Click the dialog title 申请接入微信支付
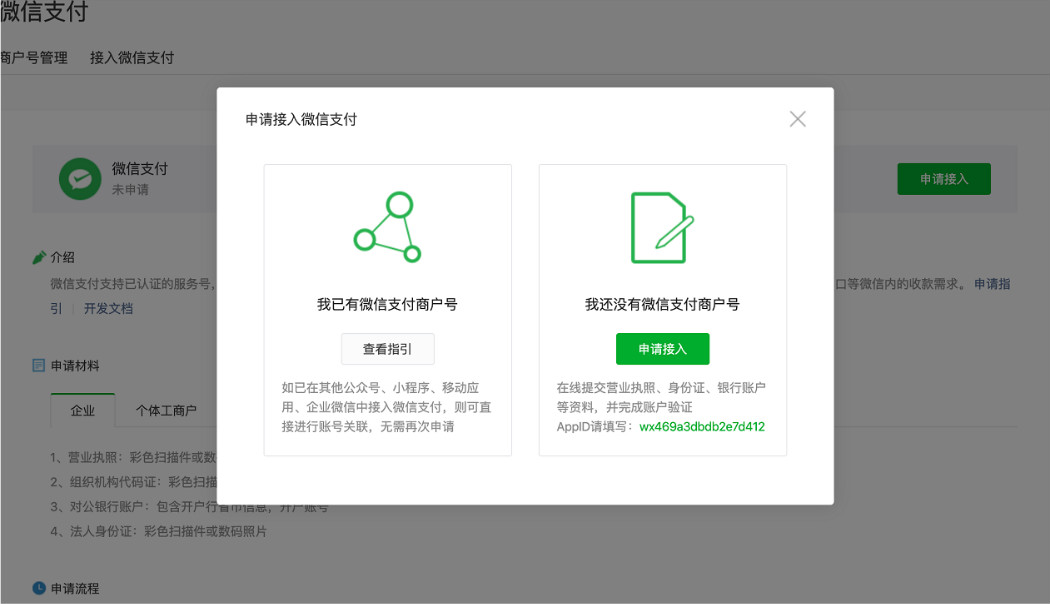Image resolution: width=1050 pixels, height=604 pixels. 301,120
